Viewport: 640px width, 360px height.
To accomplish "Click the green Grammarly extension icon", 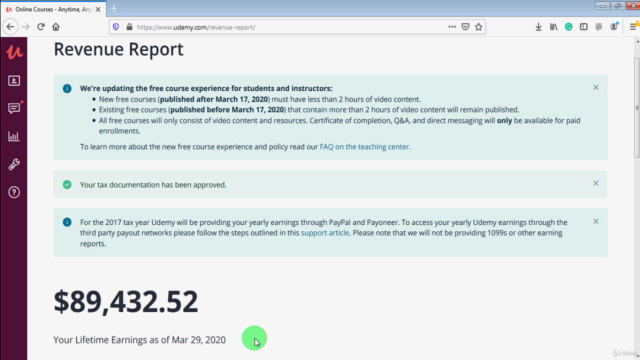I will (x=569, y=27).
